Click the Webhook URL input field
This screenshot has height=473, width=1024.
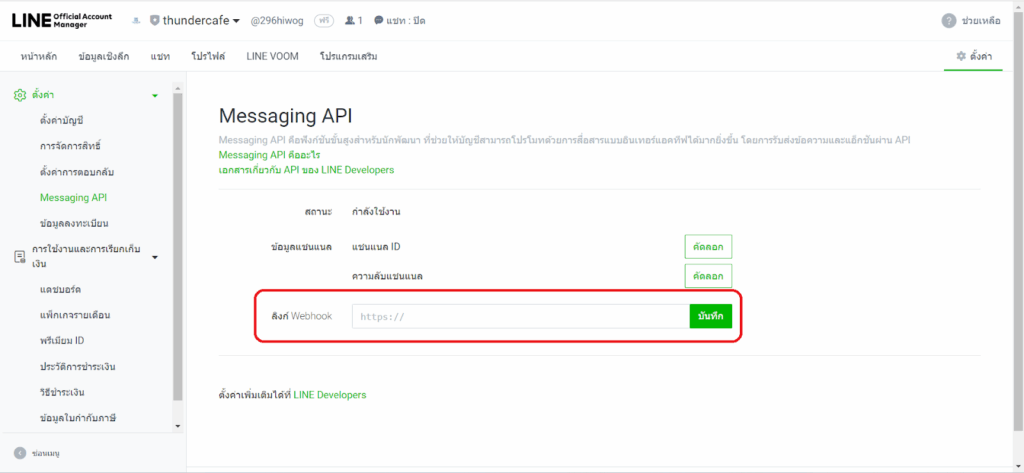520,316
